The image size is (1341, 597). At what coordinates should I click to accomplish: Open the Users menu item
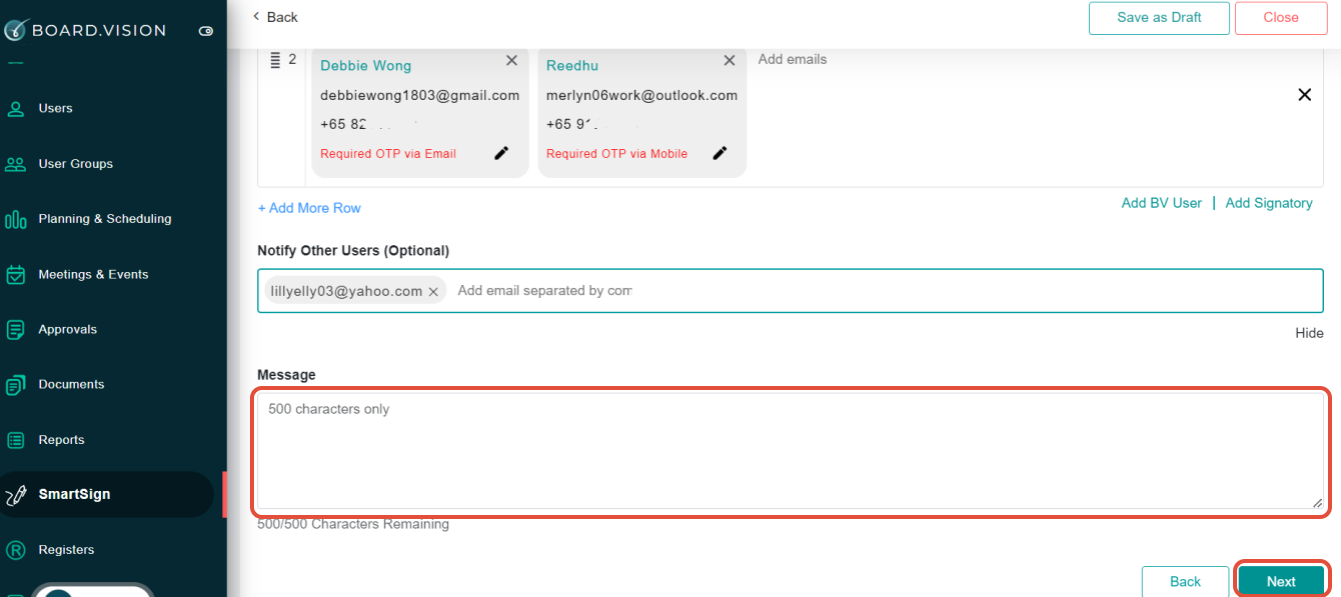click(55, 108)
